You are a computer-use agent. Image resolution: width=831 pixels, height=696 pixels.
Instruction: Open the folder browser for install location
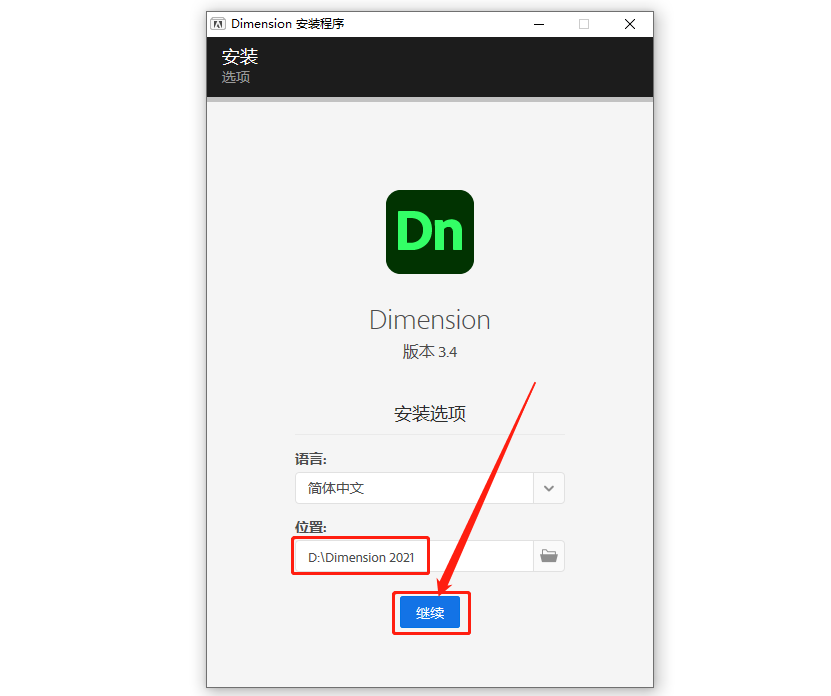pos(548,556)
